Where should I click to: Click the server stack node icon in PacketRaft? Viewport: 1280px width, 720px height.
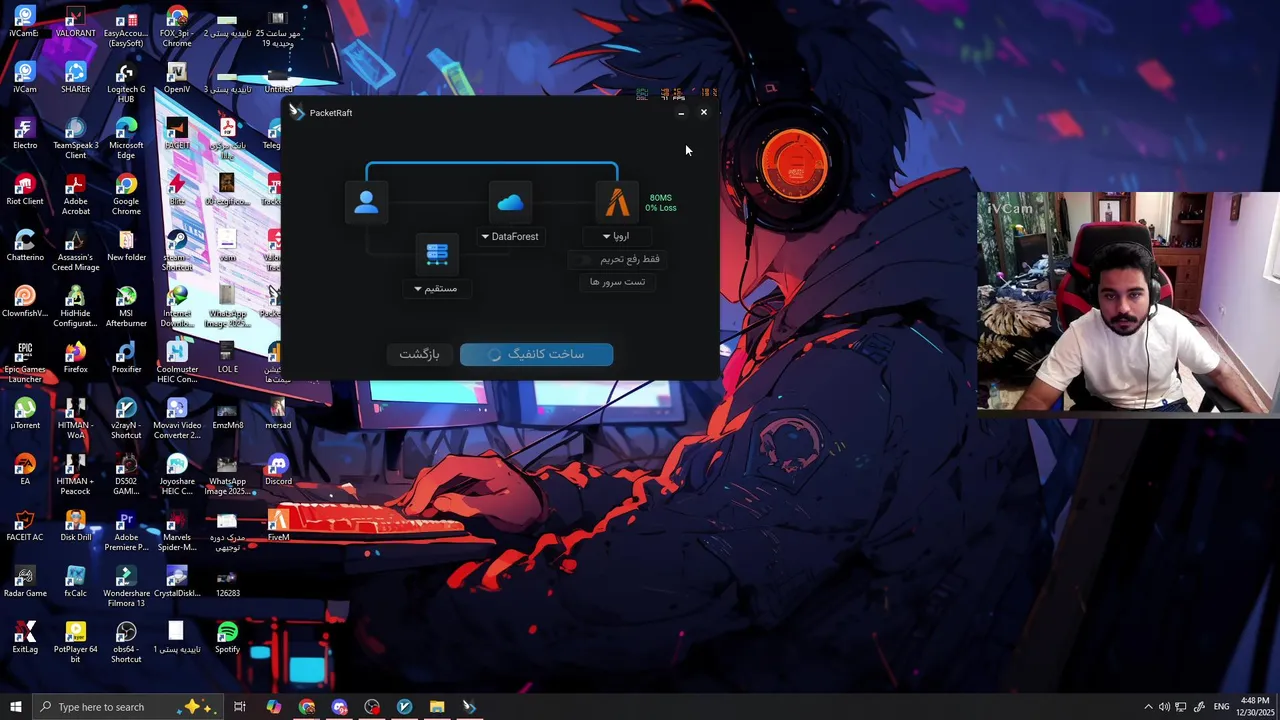(437, 254)
